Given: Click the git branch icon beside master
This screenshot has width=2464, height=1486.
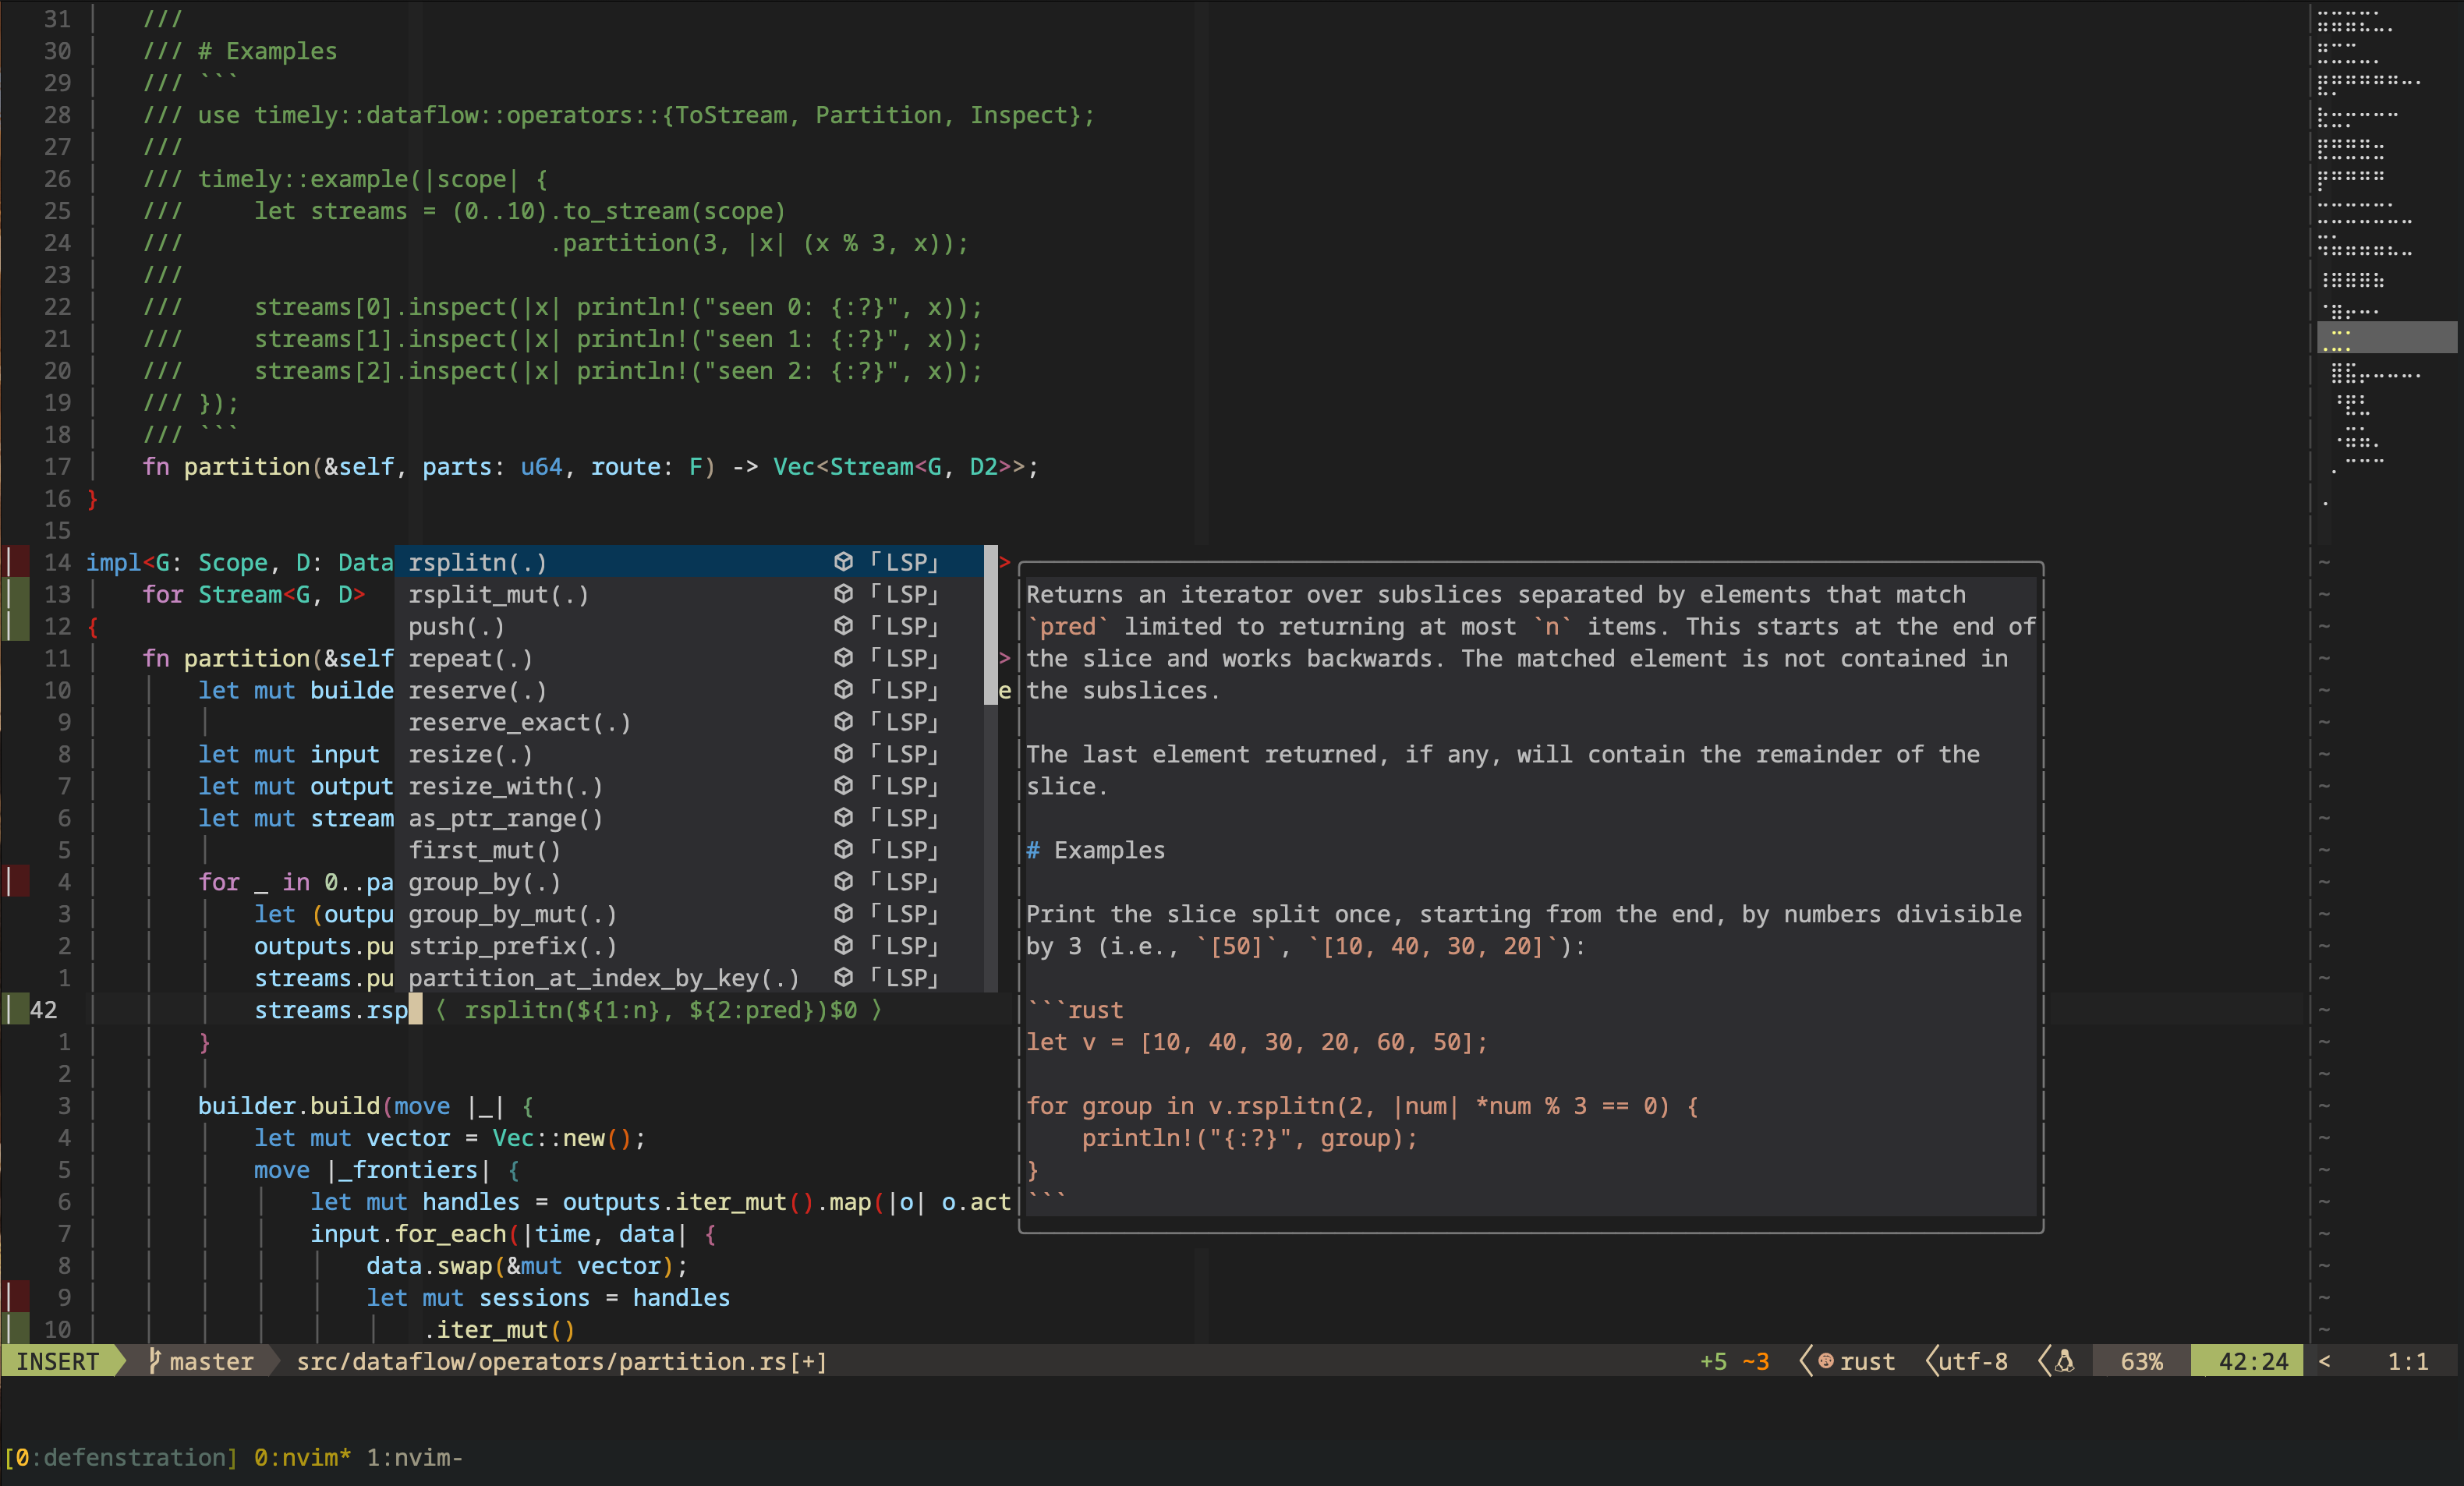Looking at the screenshot, I should [154, 1360].
